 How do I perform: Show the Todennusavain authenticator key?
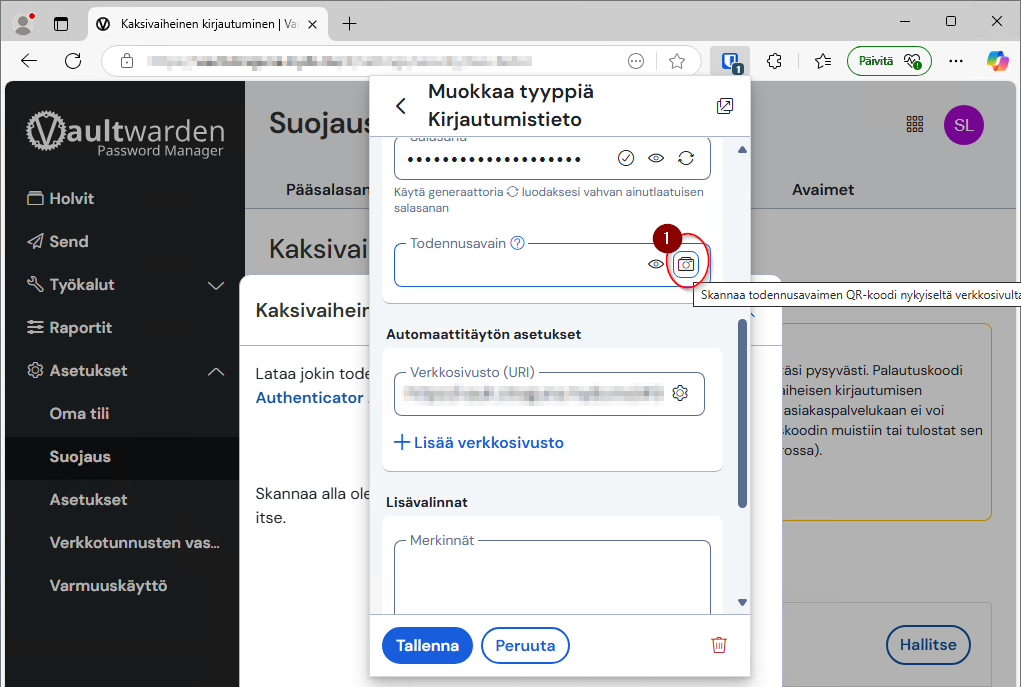click(x=656, y=264)
